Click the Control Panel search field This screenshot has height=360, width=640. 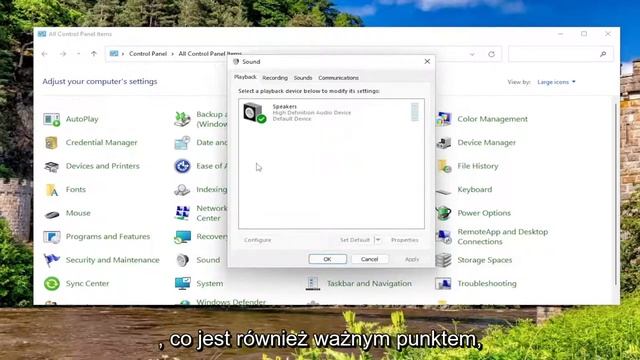(560, 54)
